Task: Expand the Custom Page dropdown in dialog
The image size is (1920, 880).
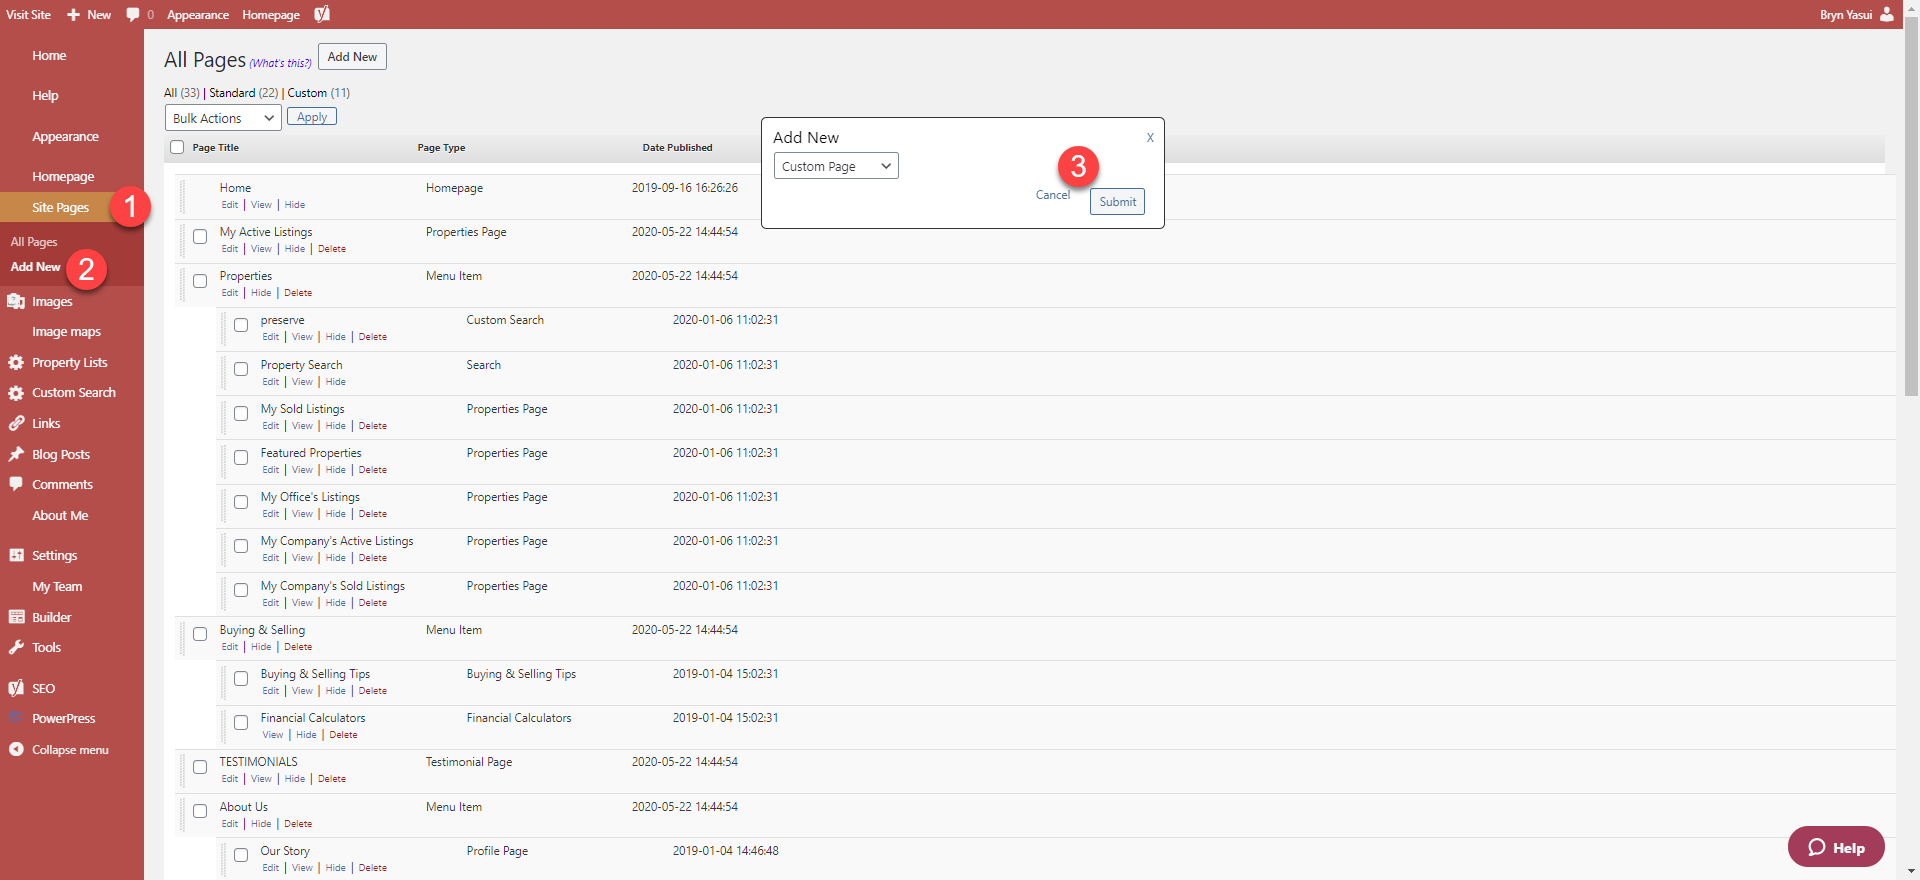Action: 835,166
